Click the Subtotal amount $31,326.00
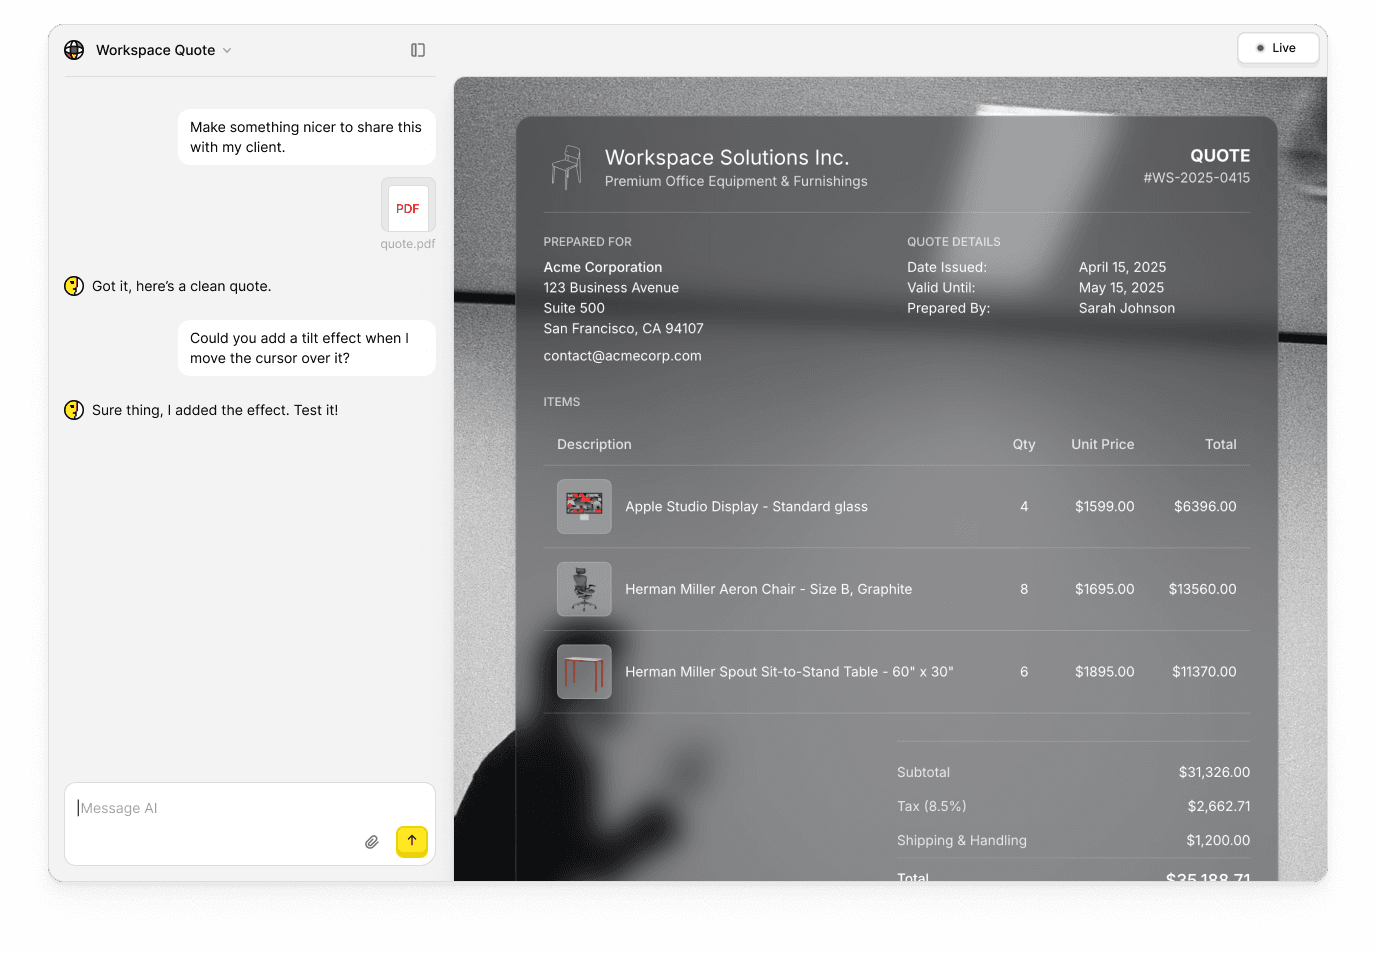Image resolution: width=1376 pixels, height=954 pixels. click(x=1214, y=772)
